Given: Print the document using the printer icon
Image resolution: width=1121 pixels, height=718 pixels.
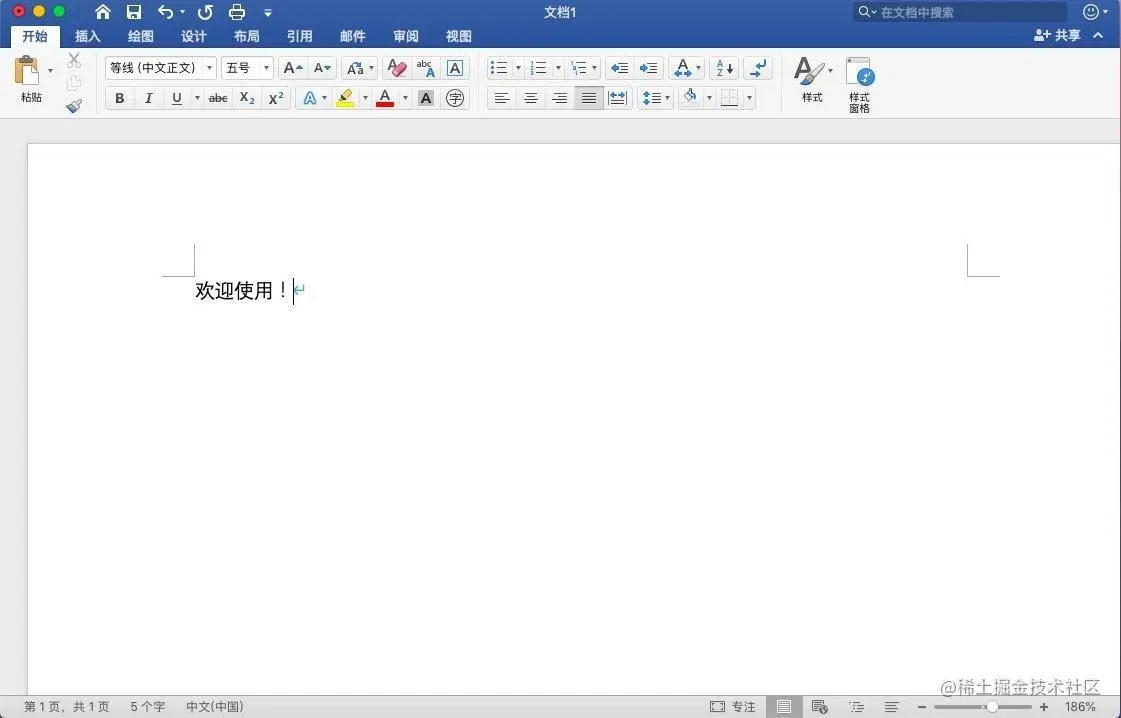Looking at the screenshot, I should (237, 12).
